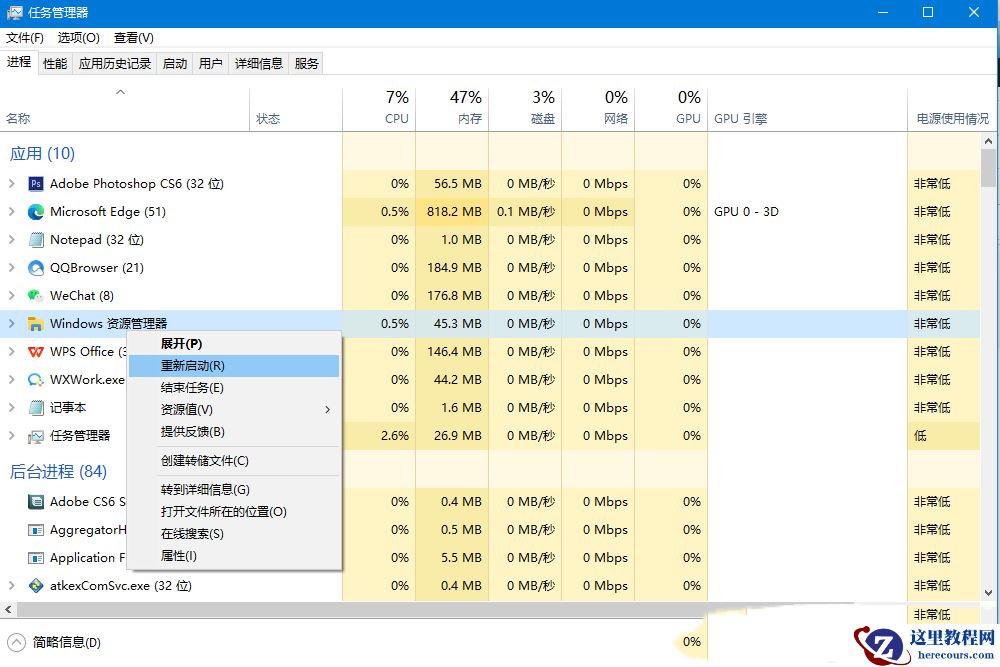Viewport: 1000px width, 667px height.
Task: Expand the Microsoft Edge process group
Action: [x=10, y=212]
